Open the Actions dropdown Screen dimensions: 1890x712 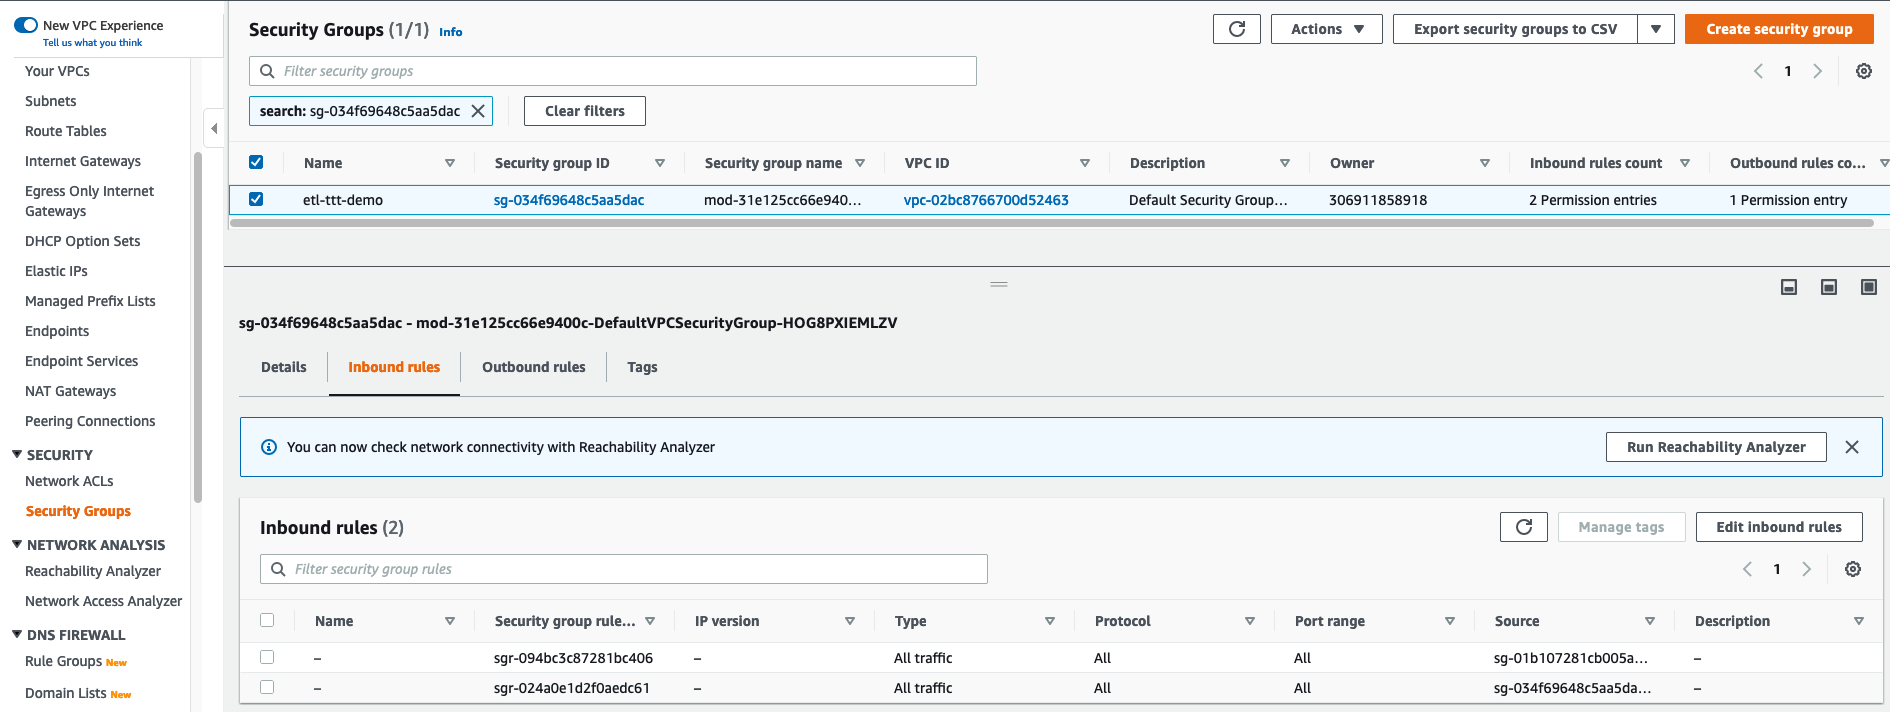tap(1327, 29)
